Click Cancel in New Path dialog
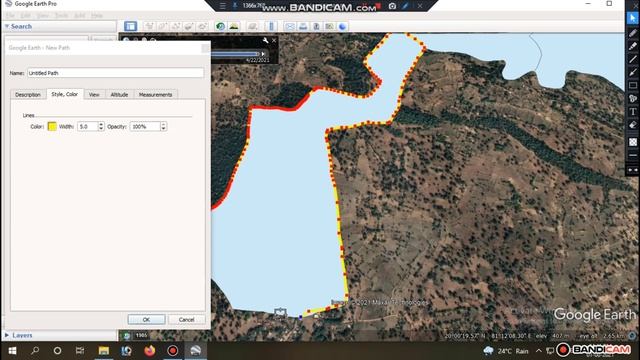Screen dimensions: 640x360 click(x=187, y=320)
